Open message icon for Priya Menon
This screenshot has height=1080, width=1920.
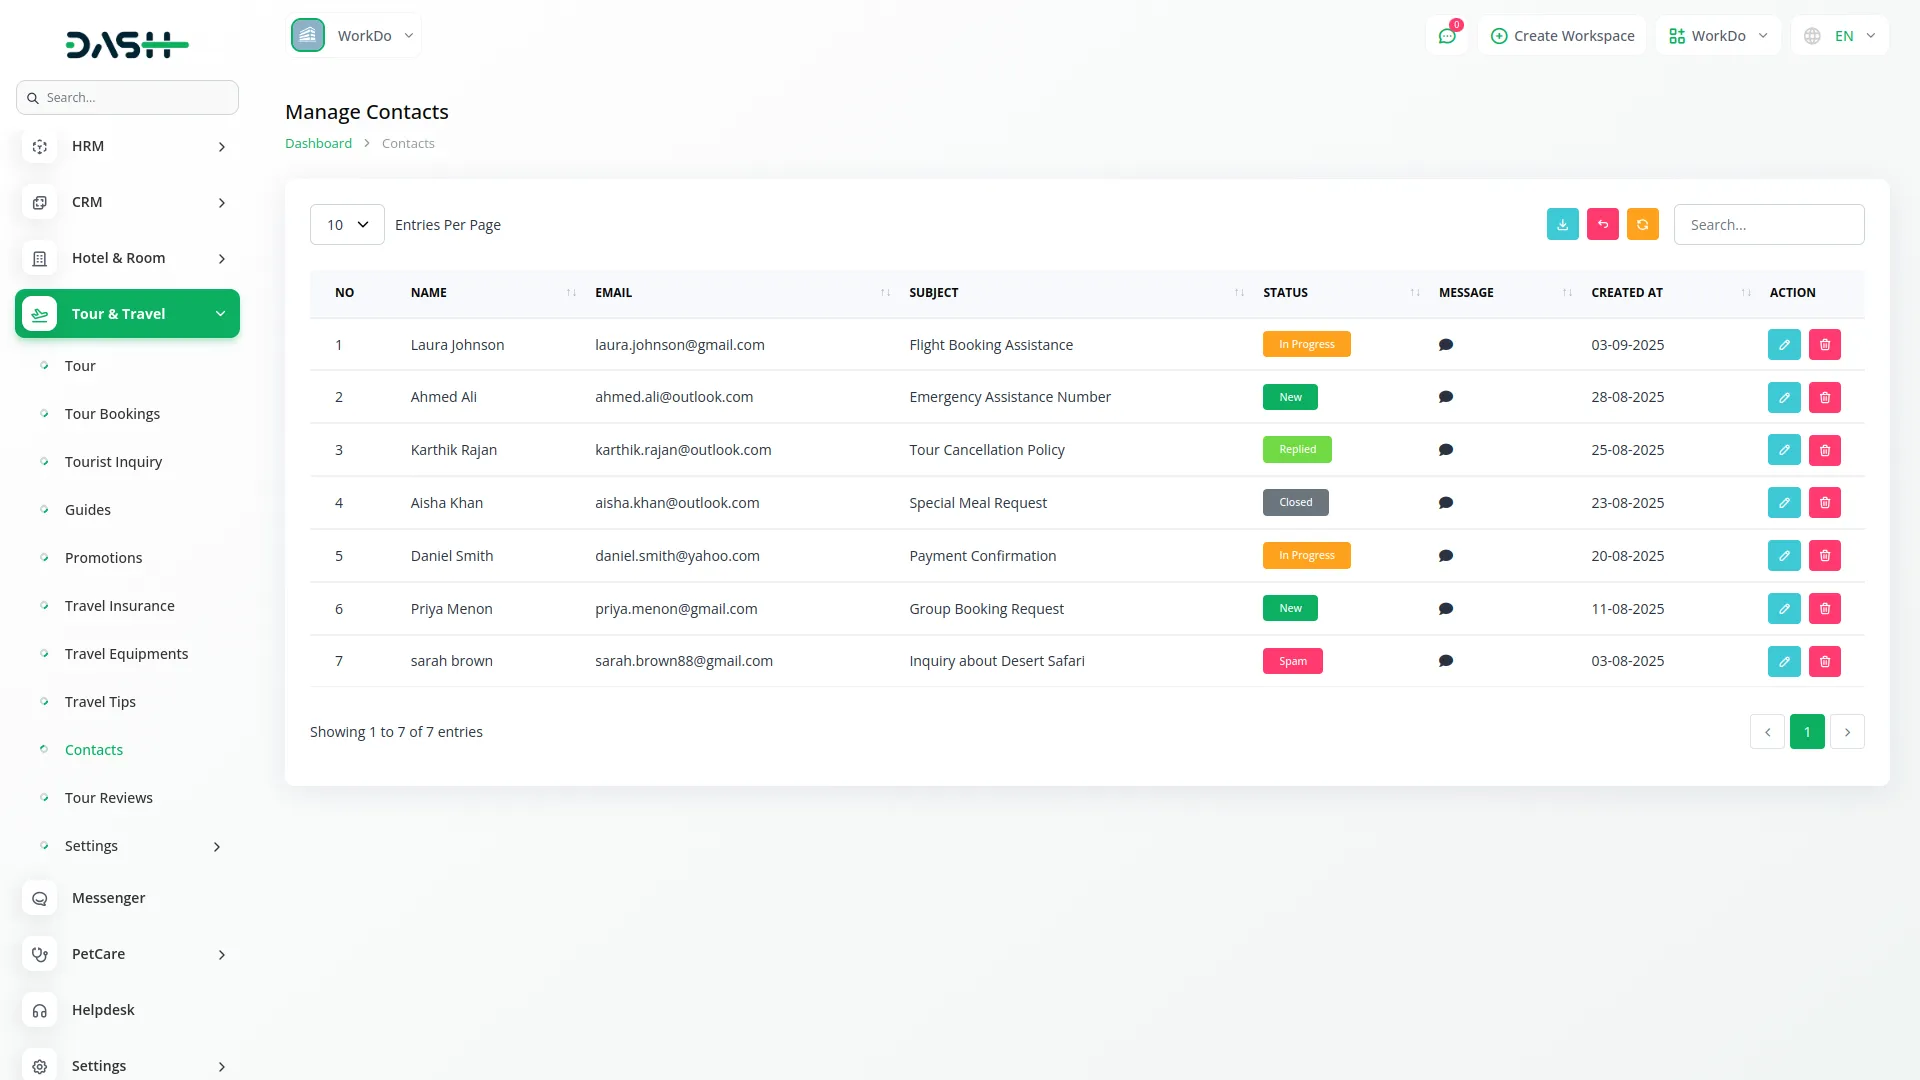click(1445, 608)
